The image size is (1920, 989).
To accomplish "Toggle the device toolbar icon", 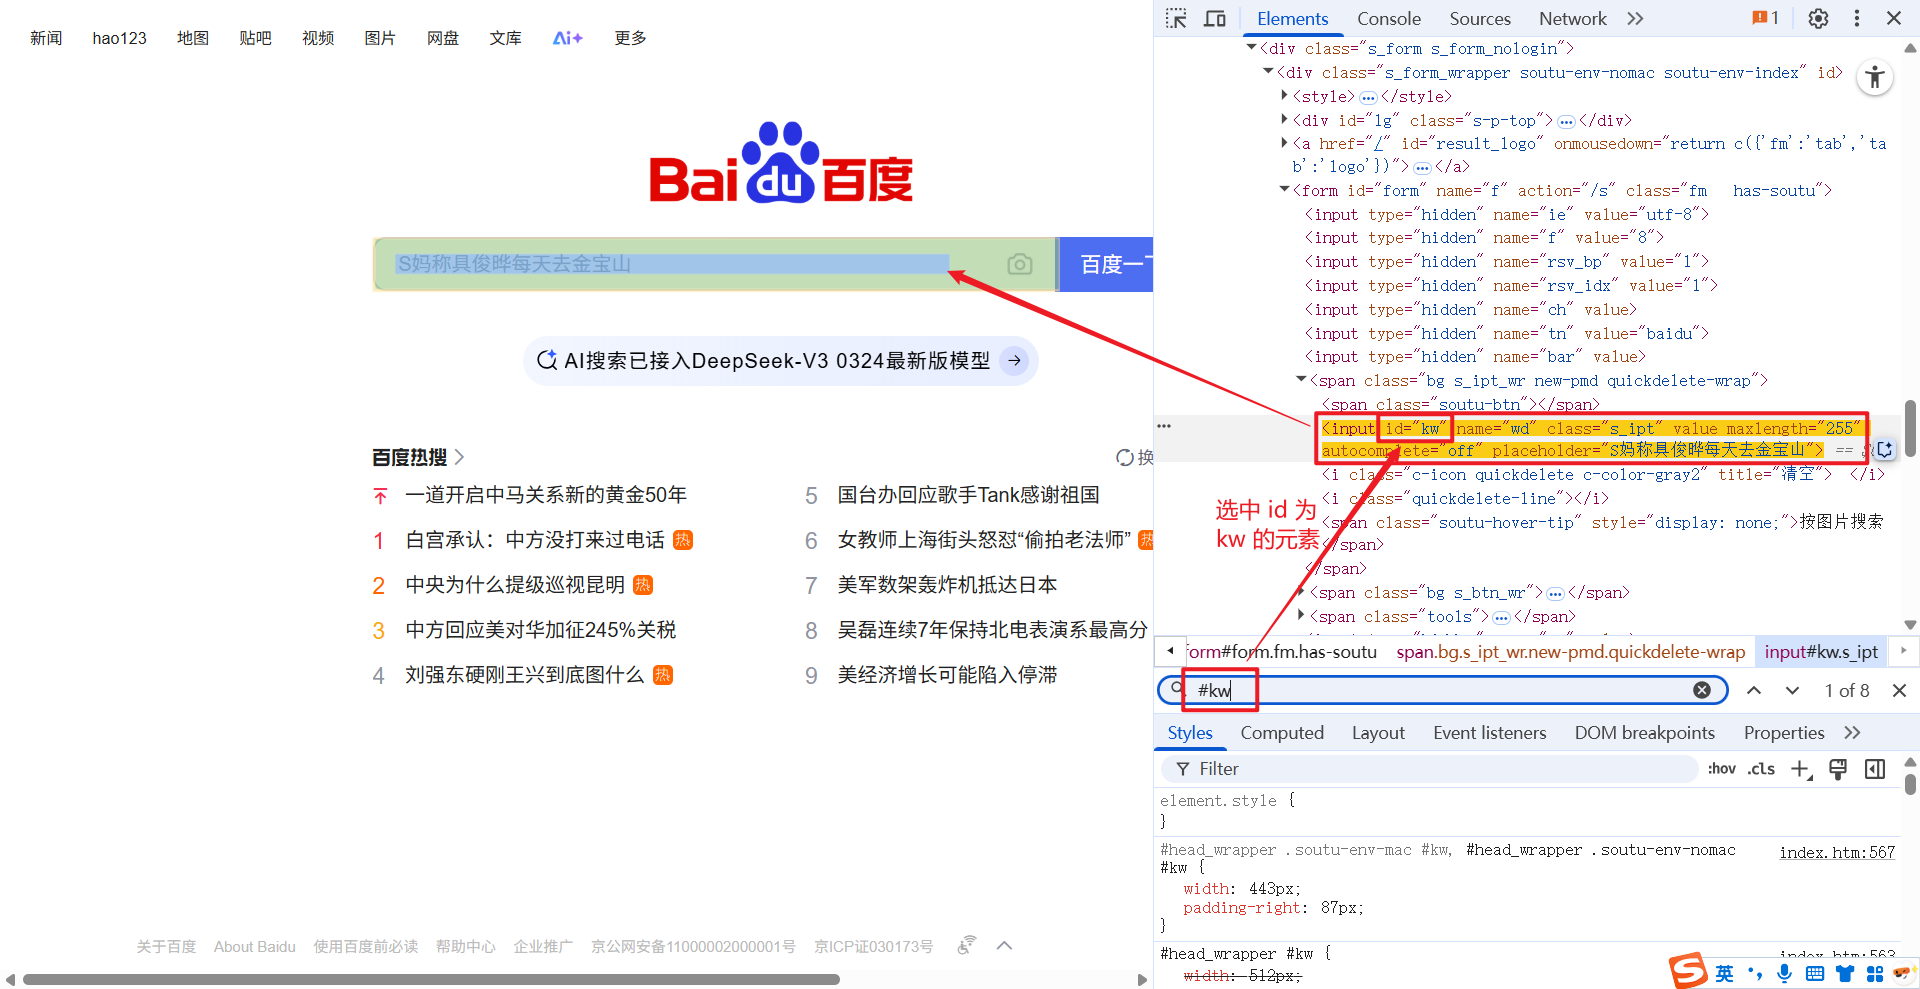I will pos(1214,18).
